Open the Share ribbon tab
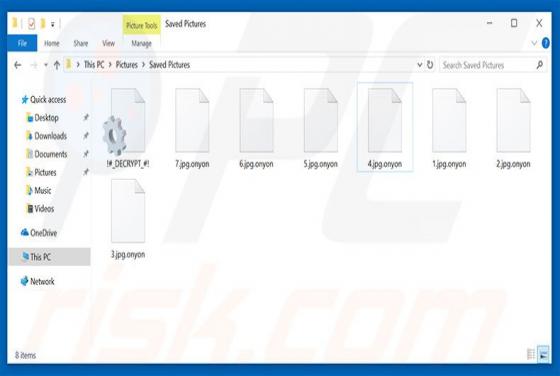560x376 pixels. point(81,43)
